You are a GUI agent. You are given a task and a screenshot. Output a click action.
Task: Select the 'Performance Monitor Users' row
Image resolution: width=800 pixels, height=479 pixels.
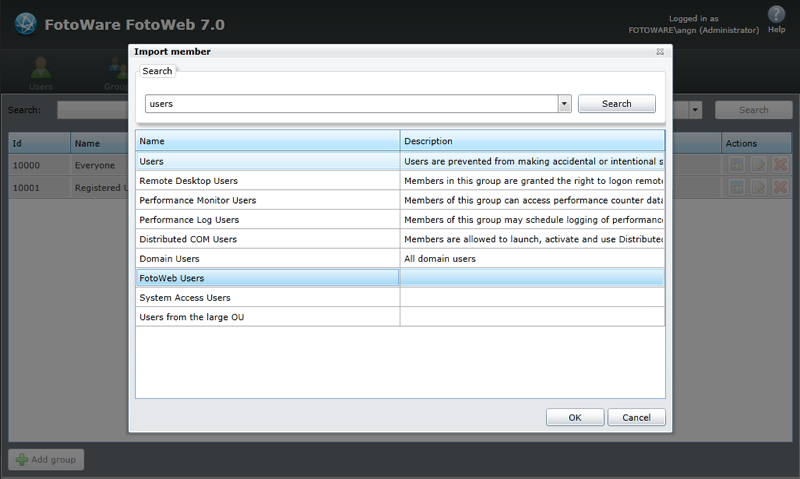pos(400,200)
